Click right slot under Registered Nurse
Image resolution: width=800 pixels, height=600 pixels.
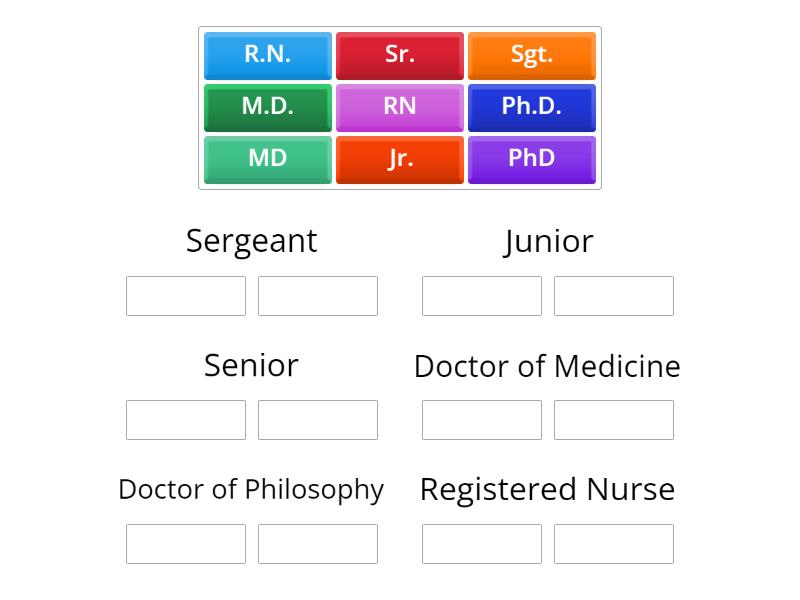(614, 544)
